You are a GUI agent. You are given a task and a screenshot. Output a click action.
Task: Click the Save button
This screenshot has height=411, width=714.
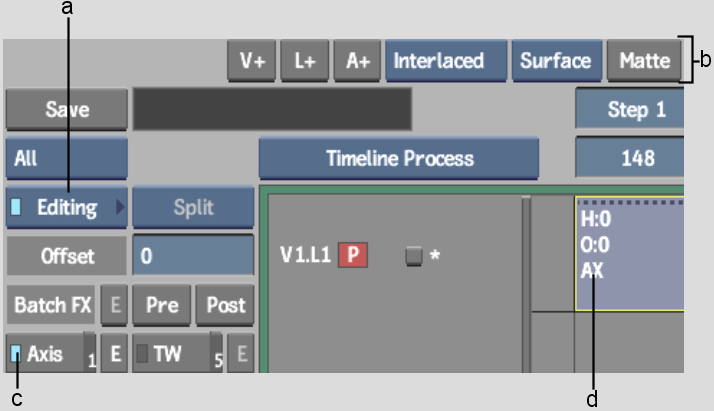(x=66, y=110)
